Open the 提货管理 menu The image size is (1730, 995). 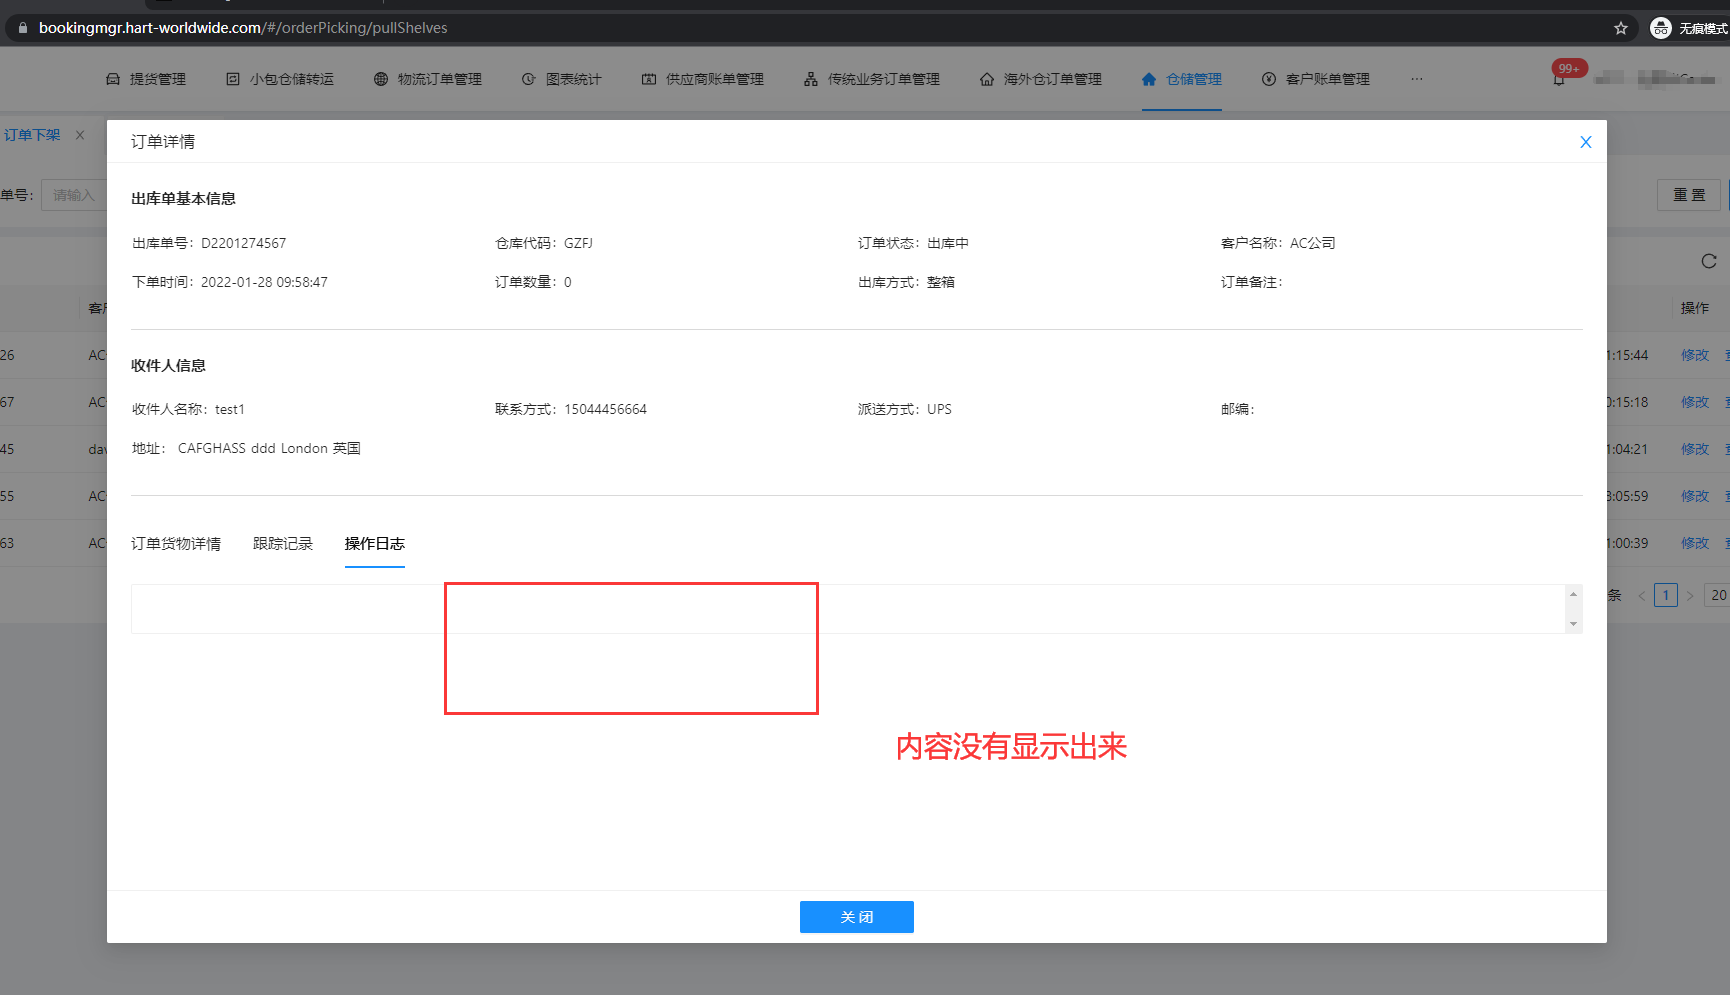146,79
